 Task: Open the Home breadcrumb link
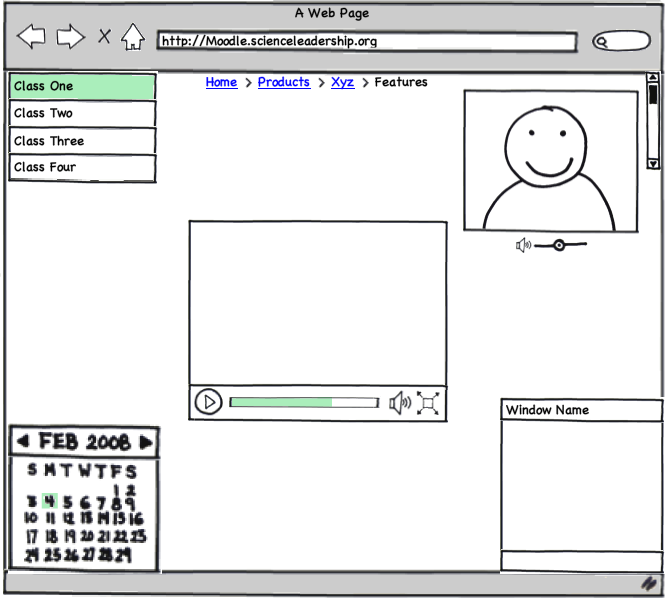[221, 82]
